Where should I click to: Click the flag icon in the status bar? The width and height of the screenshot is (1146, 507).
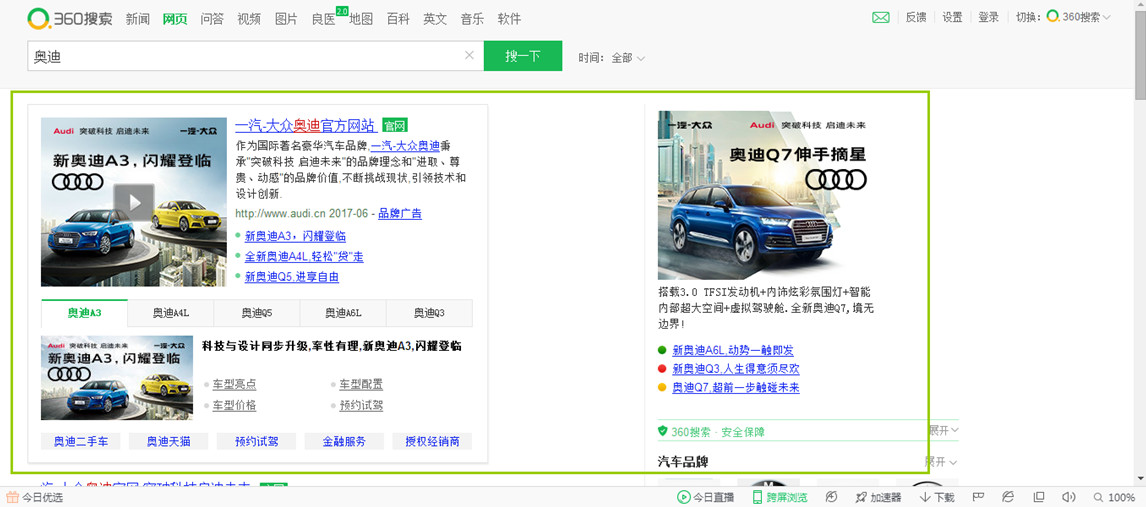tap(979, 498)
